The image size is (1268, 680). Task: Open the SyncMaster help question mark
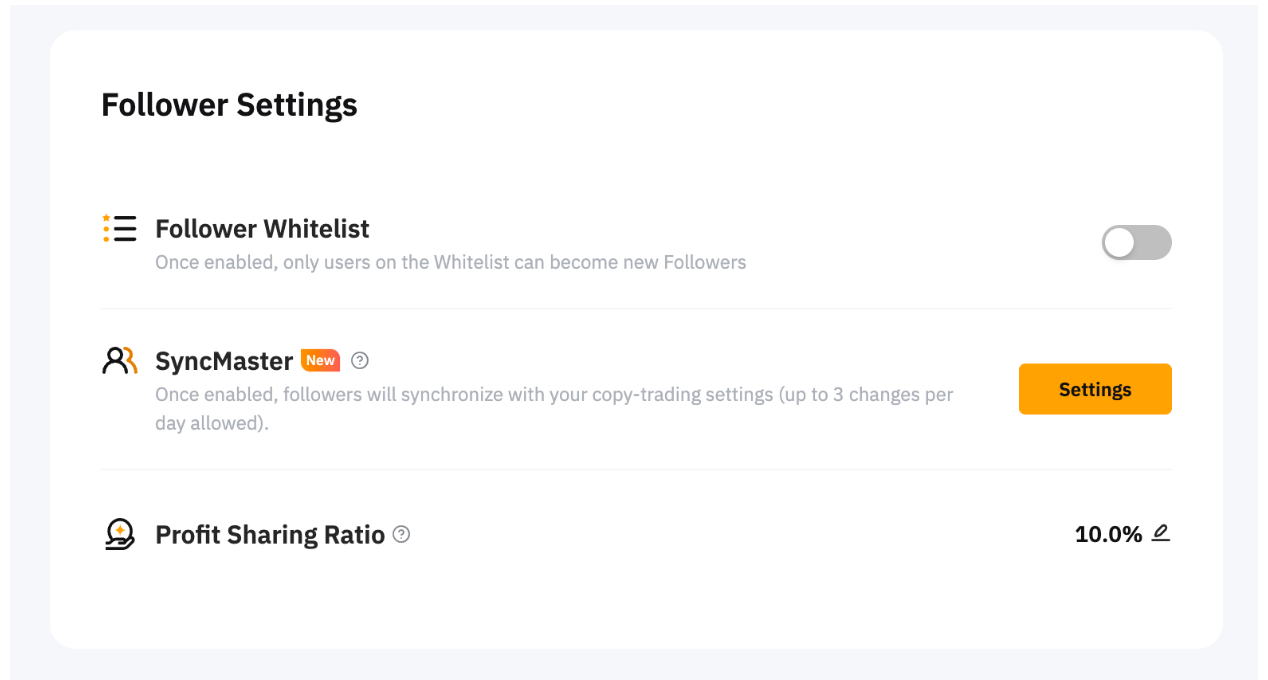360,360
